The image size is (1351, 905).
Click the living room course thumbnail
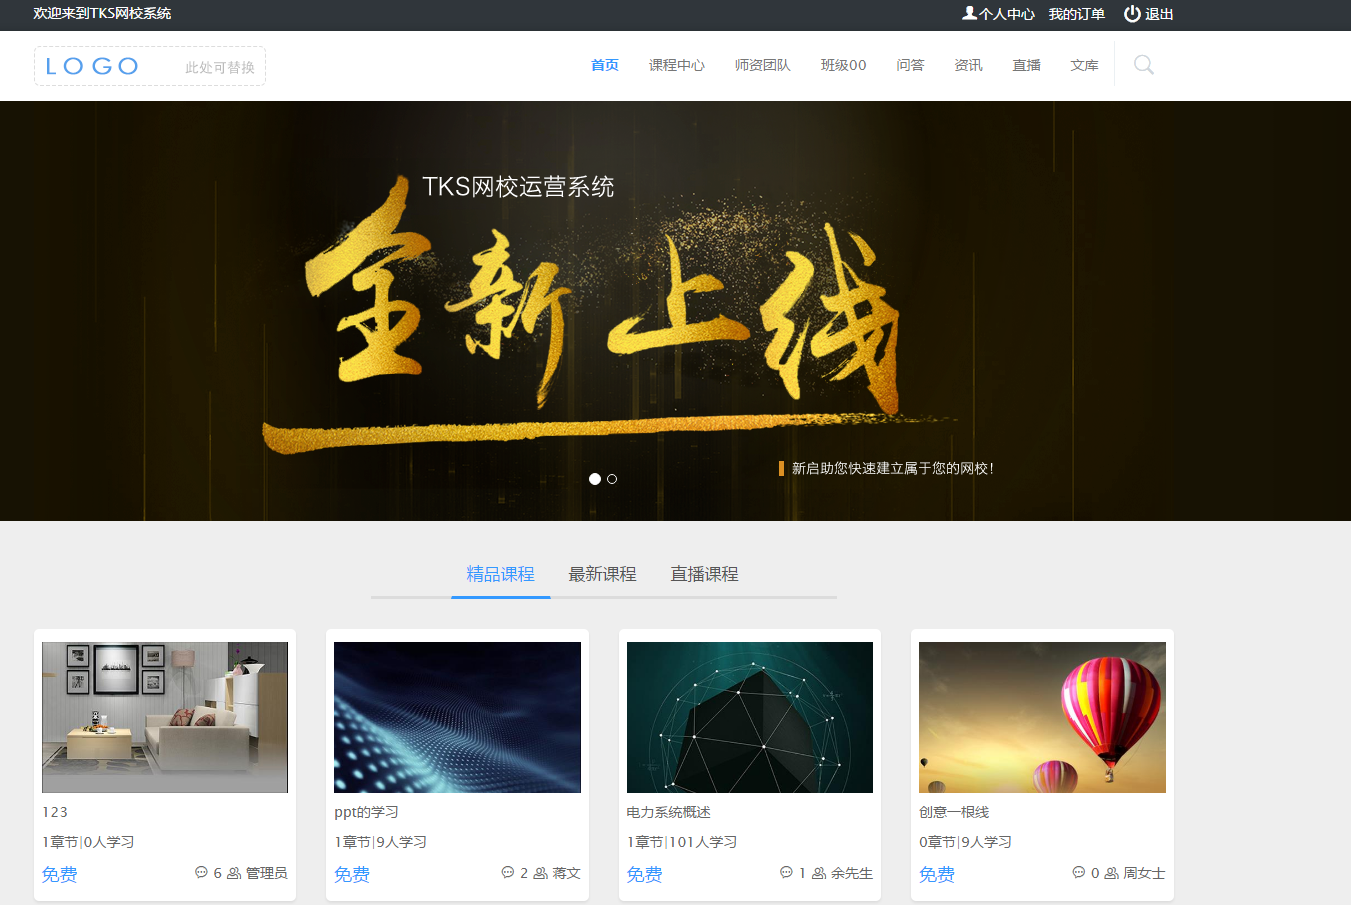pos(165,717)
